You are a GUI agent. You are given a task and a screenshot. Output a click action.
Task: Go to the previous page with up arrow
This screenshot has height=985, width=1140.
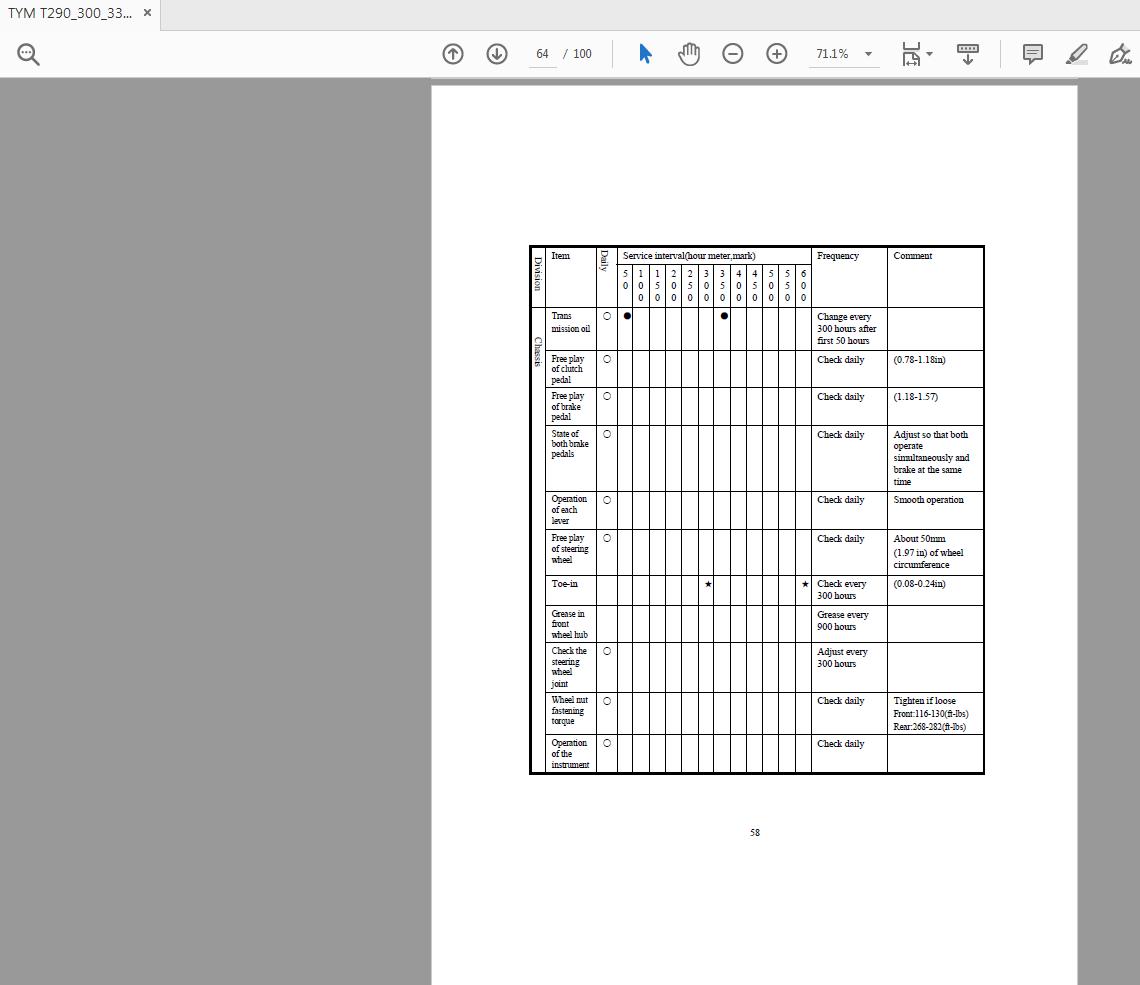[x=453, y=54]
